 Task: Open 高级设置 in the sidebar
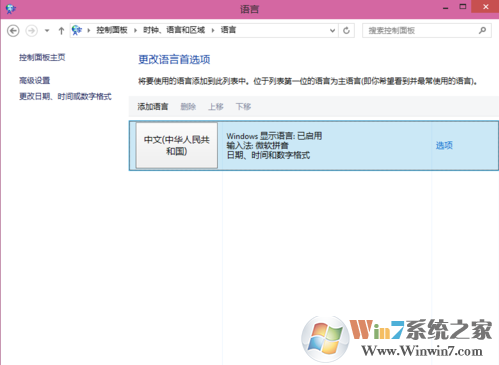[x=34, y=80]
